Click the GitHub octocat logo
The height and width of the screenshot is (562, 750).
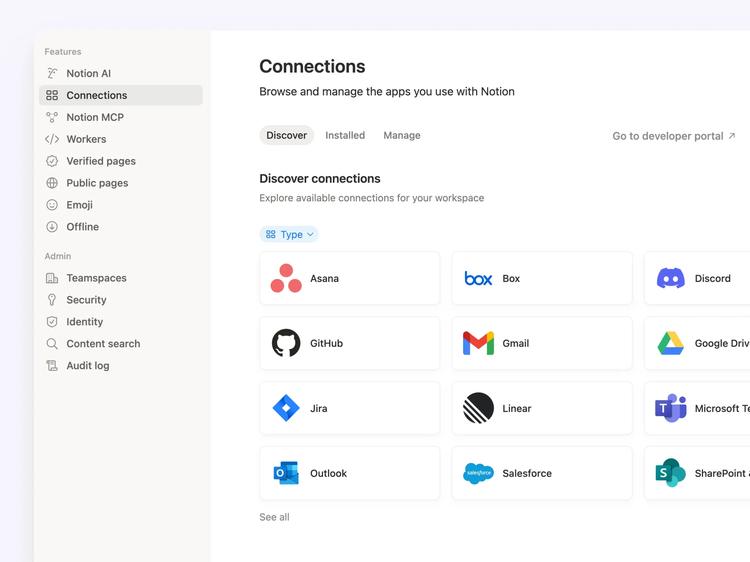tap(286, 343)
